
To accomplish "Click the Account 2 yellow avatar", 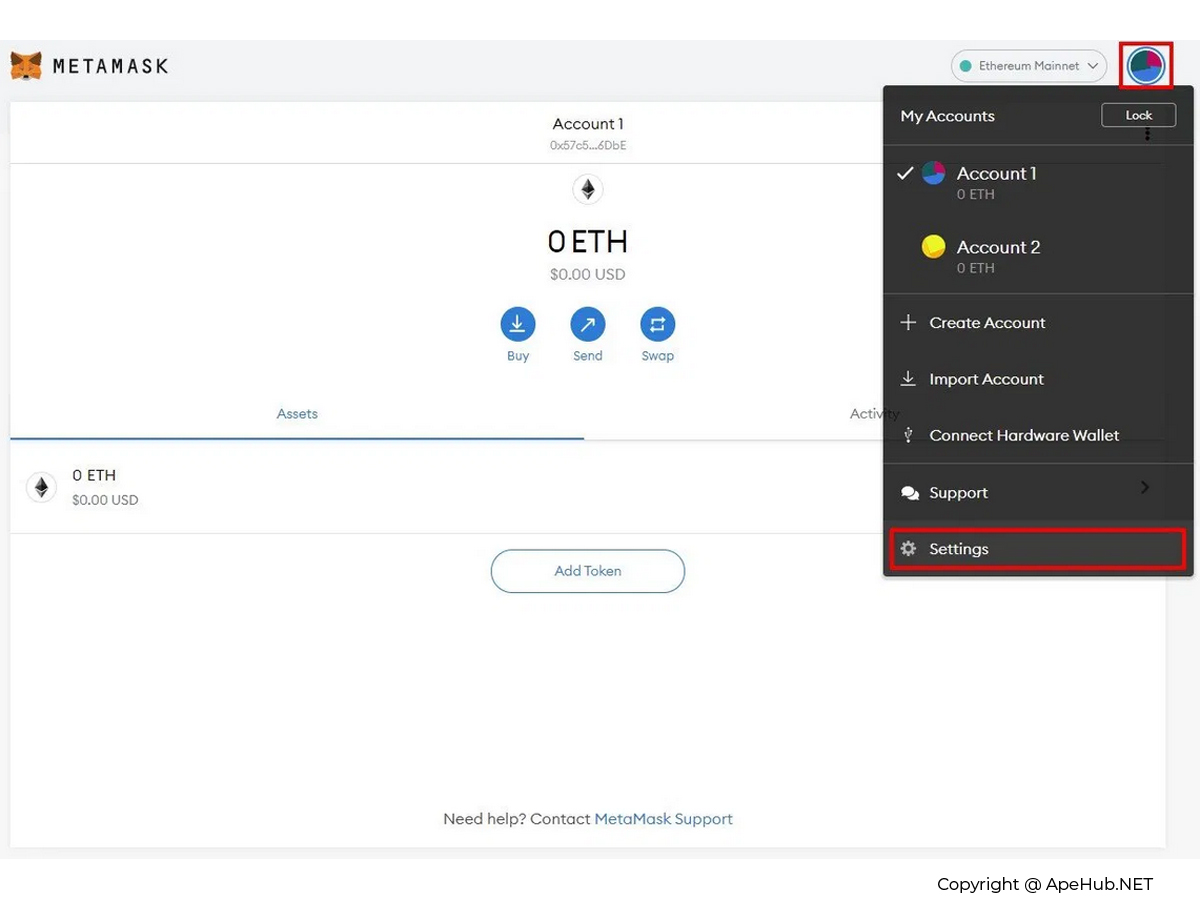I will click(933, 247).
